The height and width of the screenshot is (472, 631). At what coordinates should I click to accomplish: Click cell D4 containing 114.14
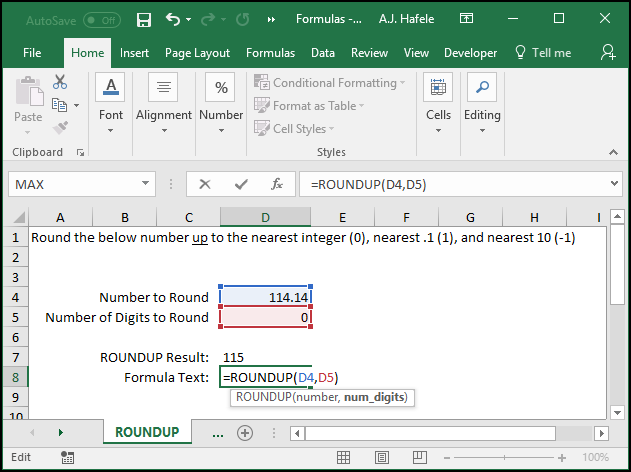click(265, 297)
